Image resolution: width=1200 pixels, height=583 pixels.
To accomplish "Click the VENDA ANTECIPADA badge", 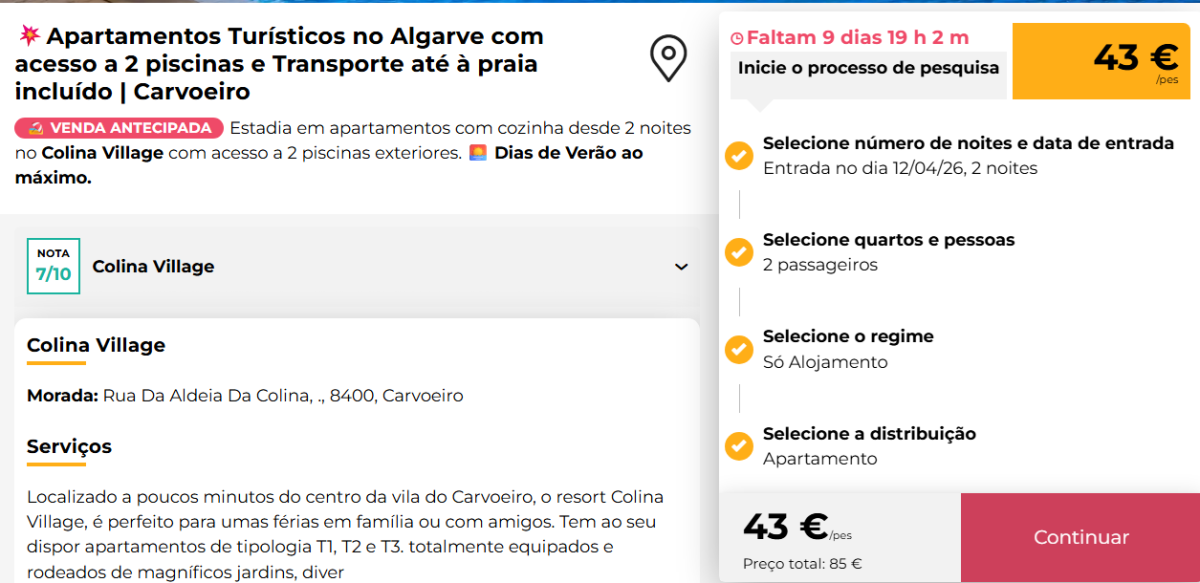I will point(119,128).
